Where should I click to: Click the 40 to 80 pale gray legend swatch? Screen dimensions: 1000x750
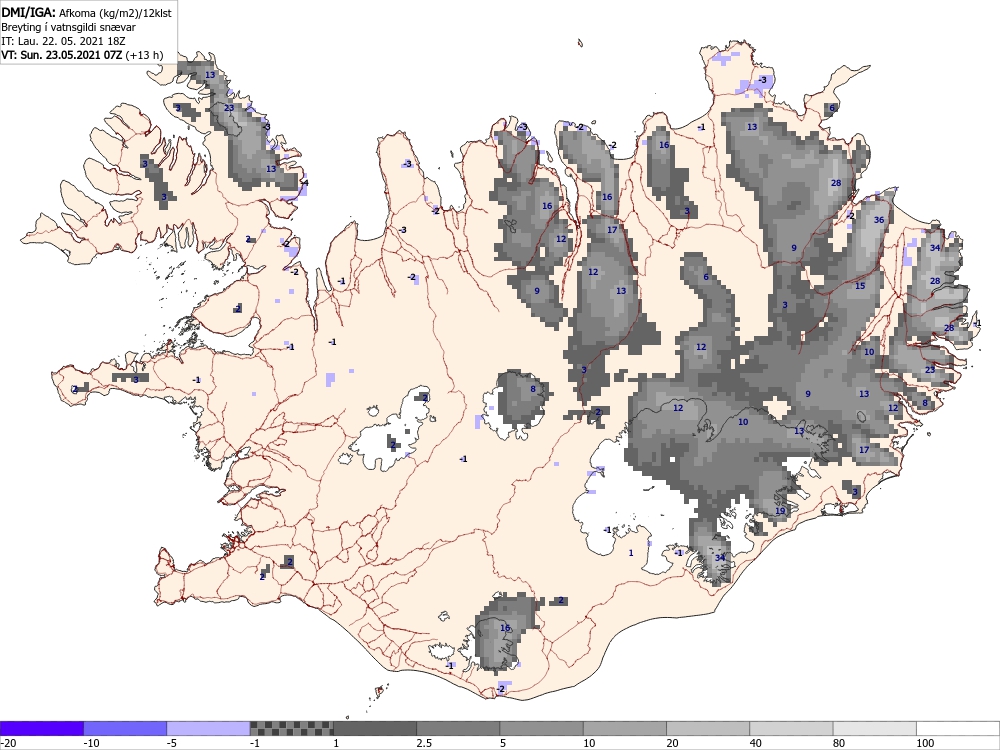coord(791,728)
